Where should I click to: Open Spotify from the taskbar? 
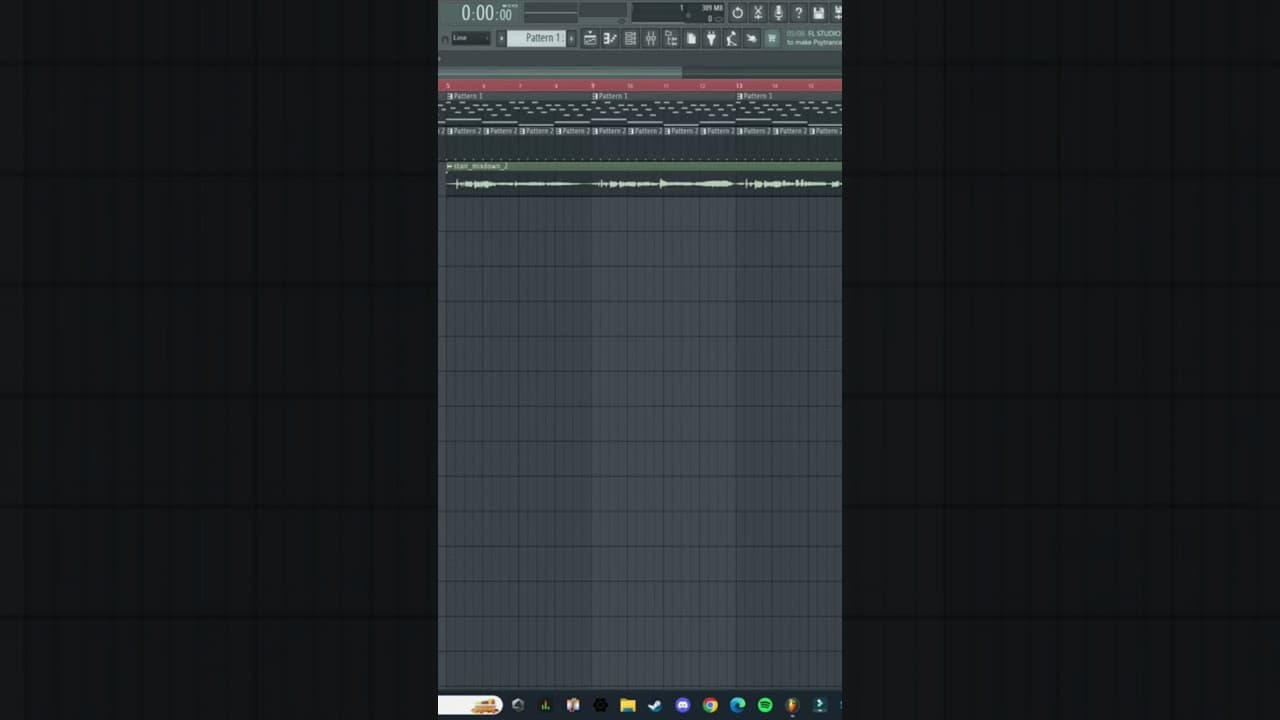[765, 705]
